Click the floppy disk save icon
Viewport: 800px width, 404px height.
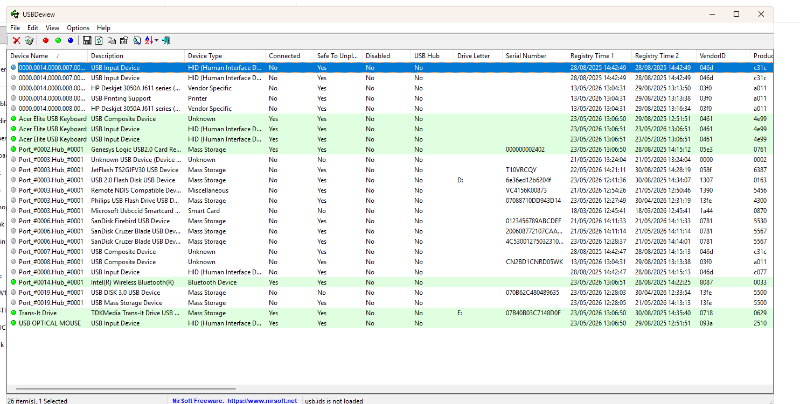[87, 40]
